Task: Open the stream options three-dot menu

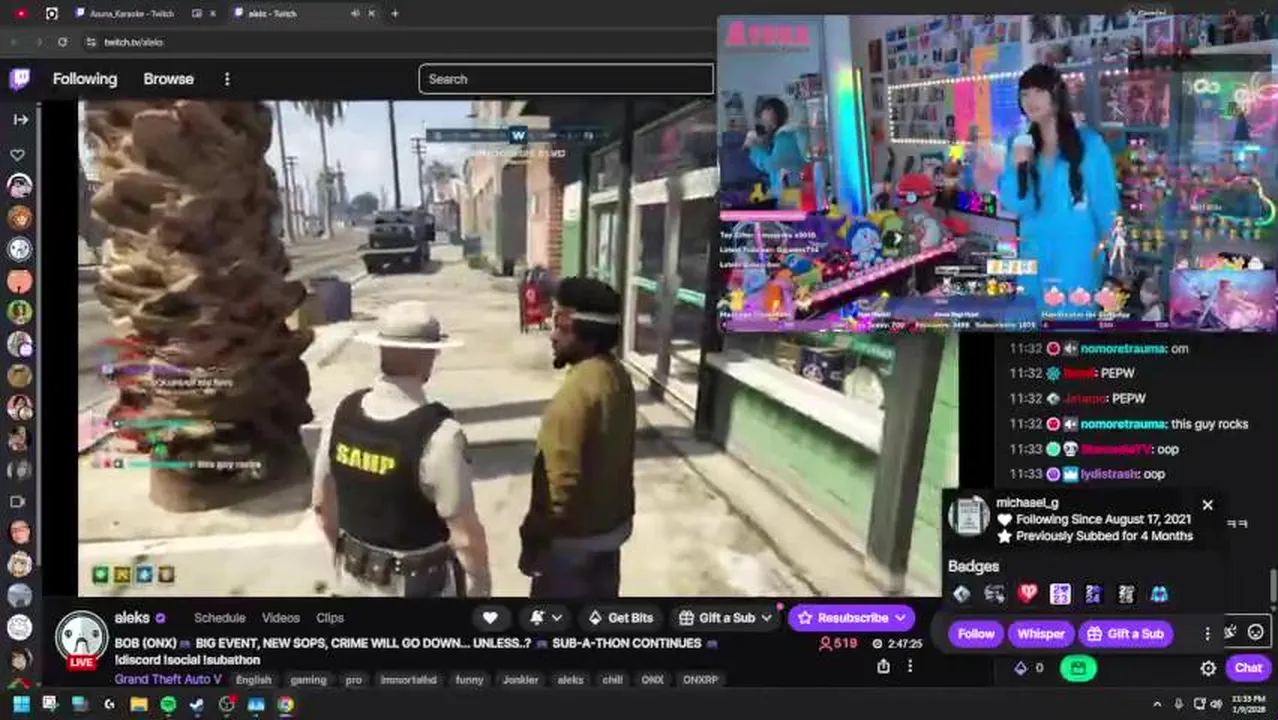Action: [909, 666]
